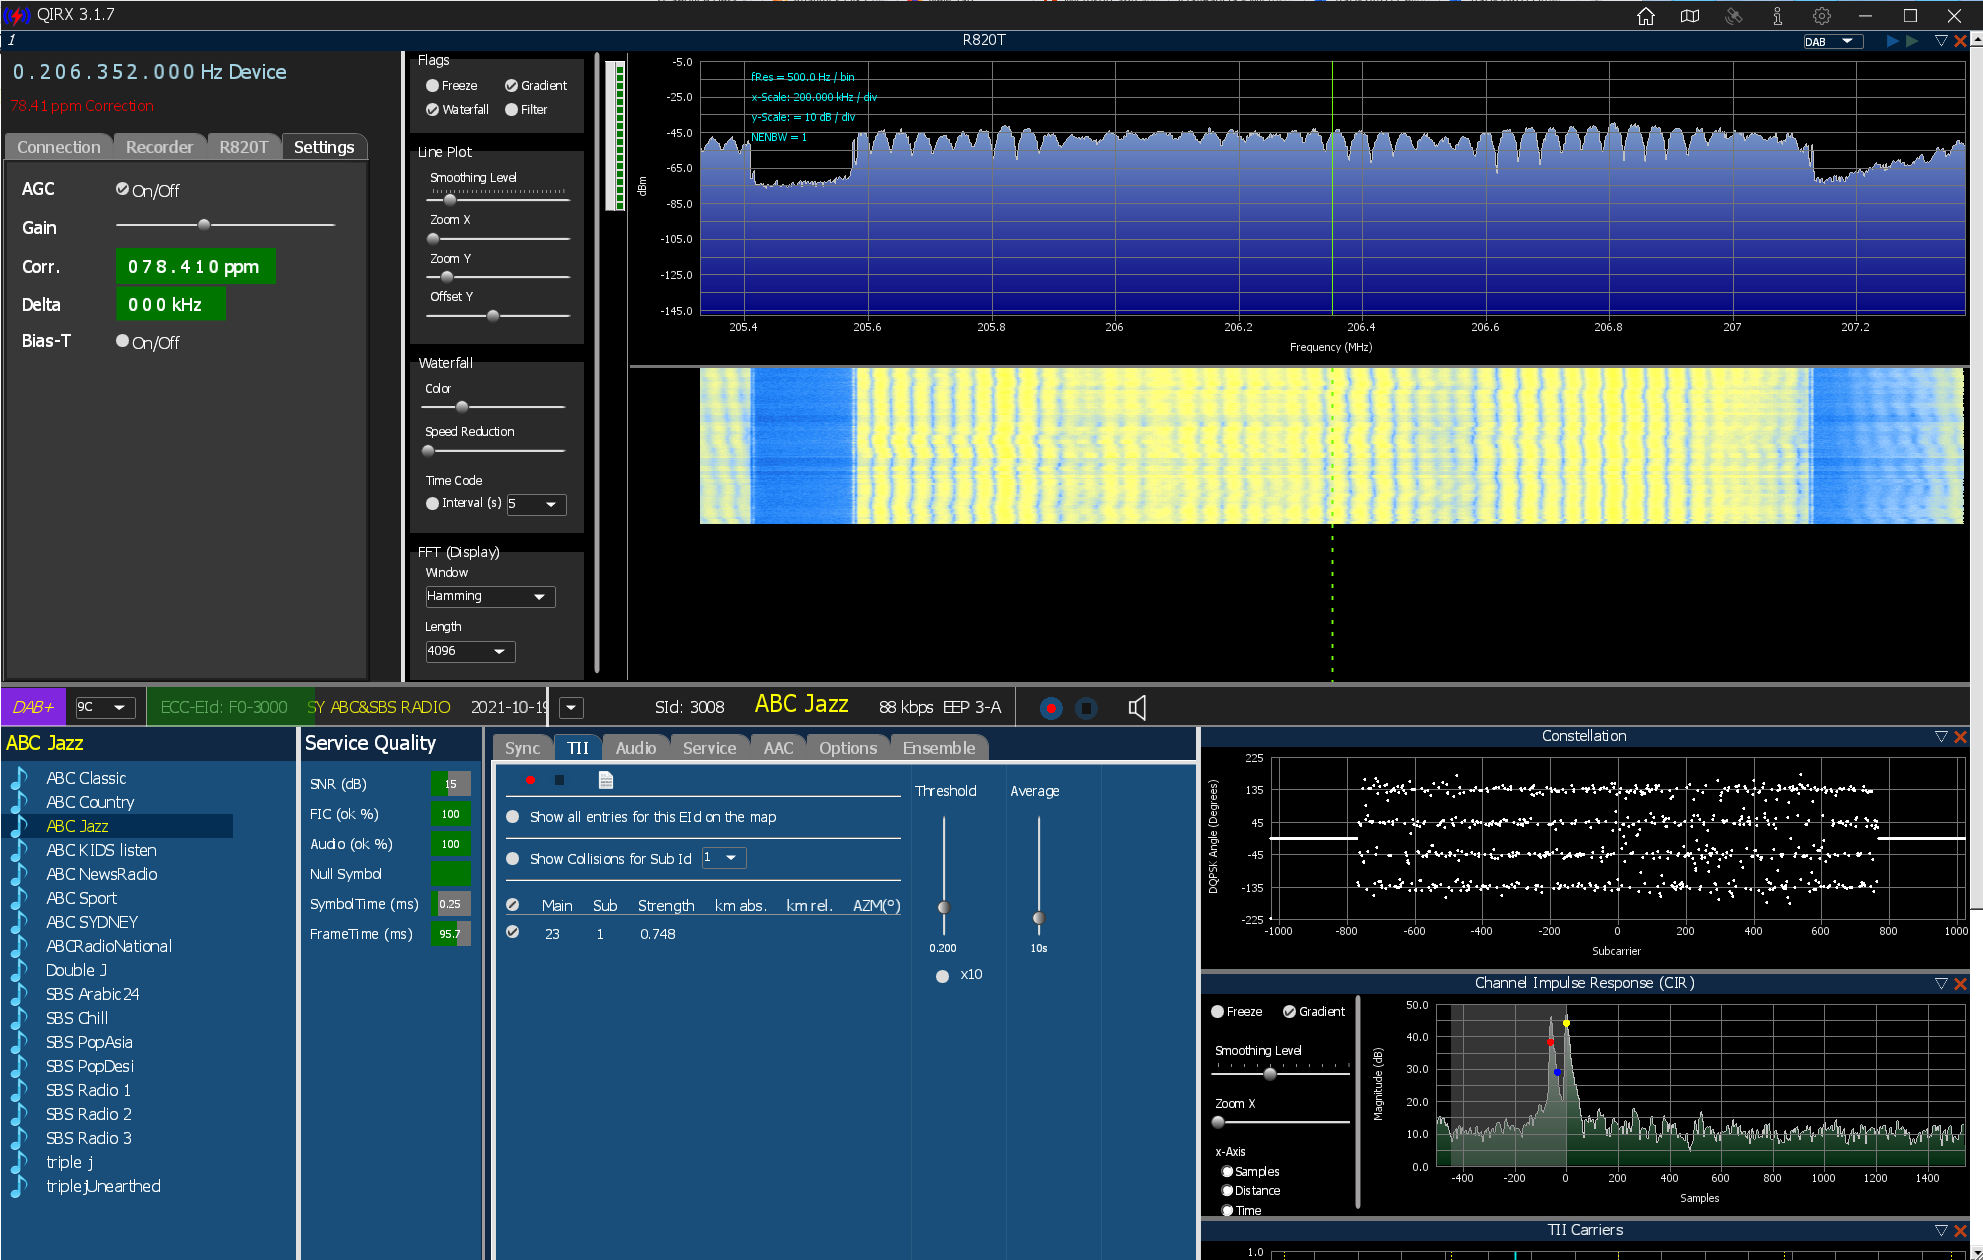1983x1260 pixels.
Task: Open the Recorder tab
Action: (x=159, y=147)
